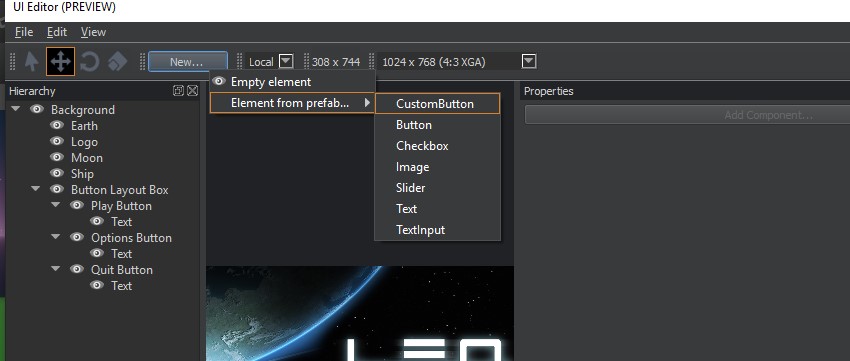Viewport: 850px width, 361px height.
Task: Pick the Button prefab
Action: [437, 125]
